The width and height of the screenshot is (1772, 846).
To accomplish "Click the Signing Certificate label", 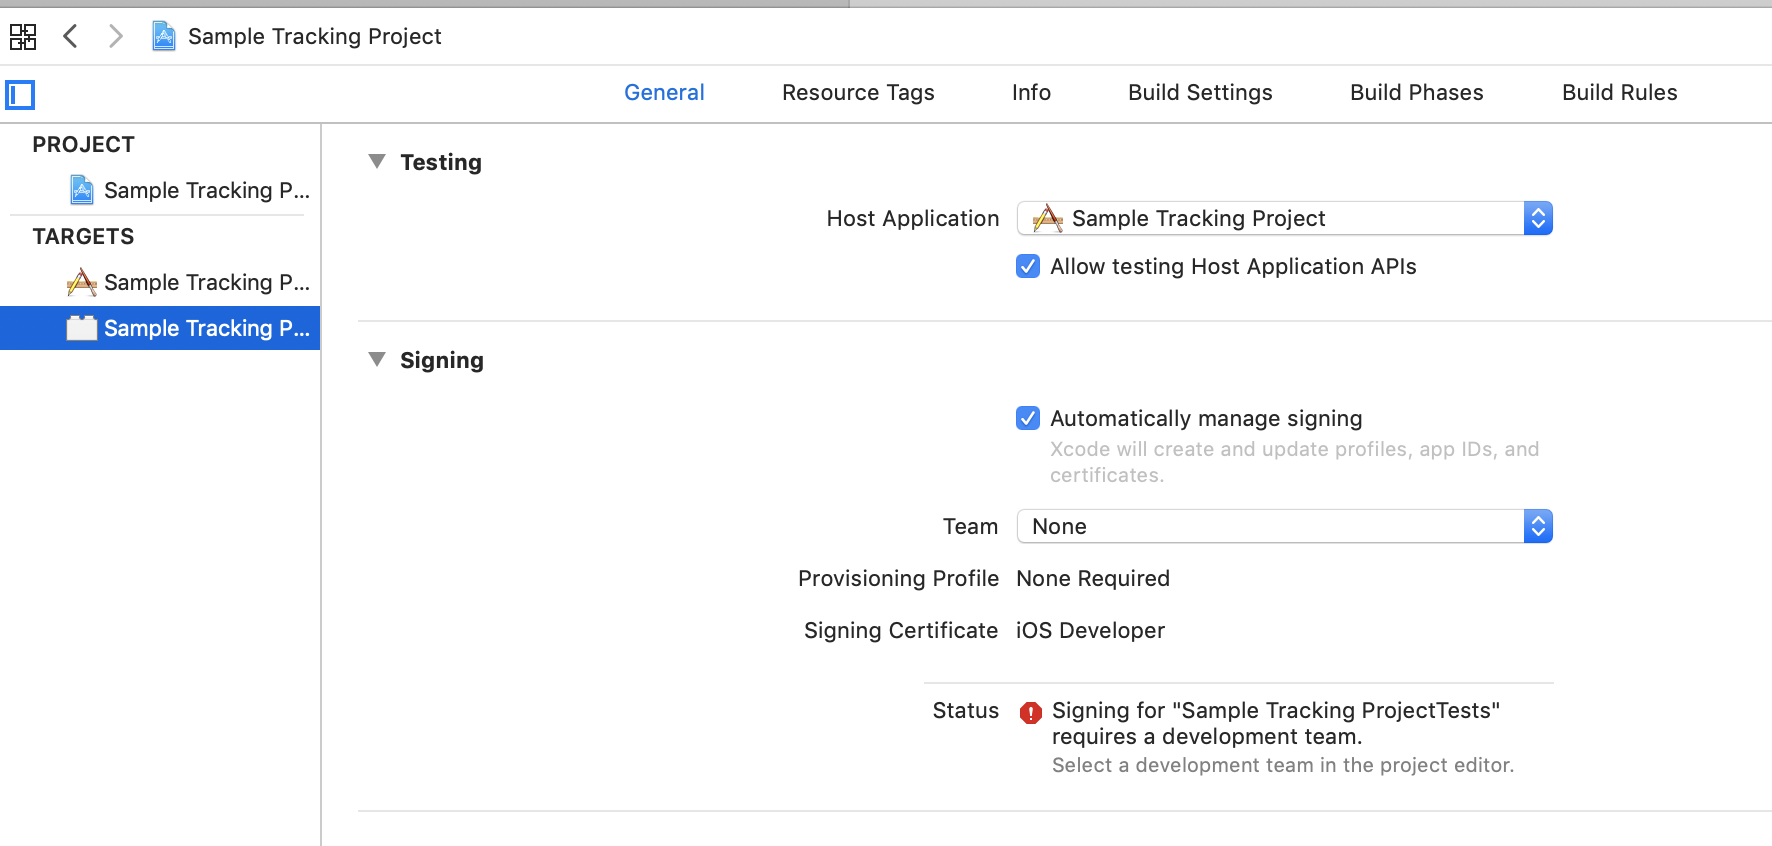I will pos(900,630).
